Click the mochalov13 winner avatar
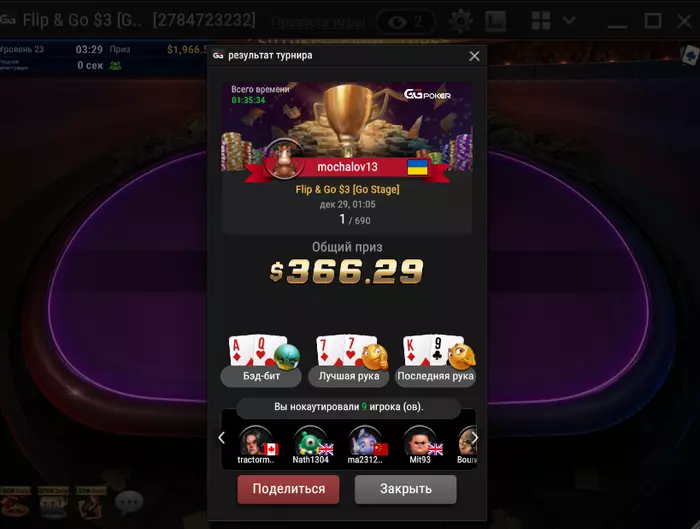Viewport: 700px width, 529px height. tap(284, 159)
